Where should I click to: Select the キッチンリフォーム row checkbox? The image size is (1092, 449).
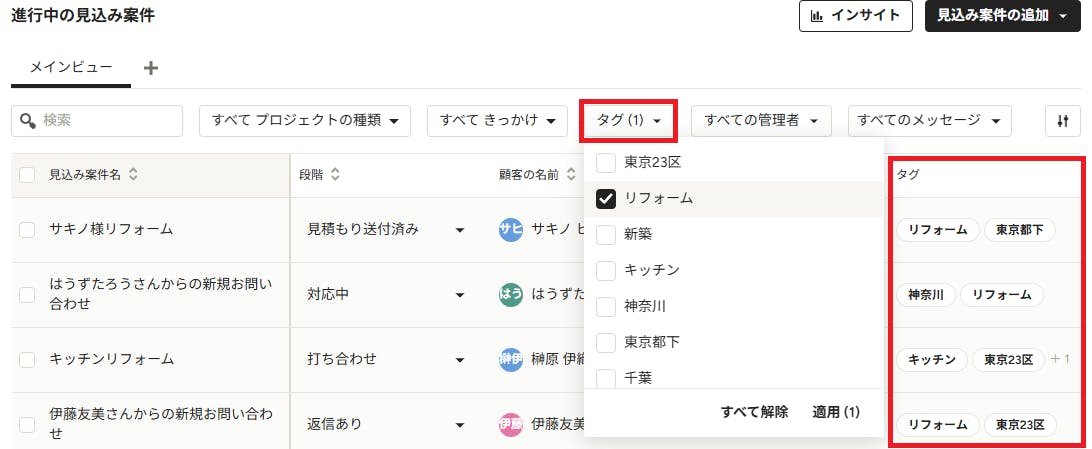(x=27, y=359)
